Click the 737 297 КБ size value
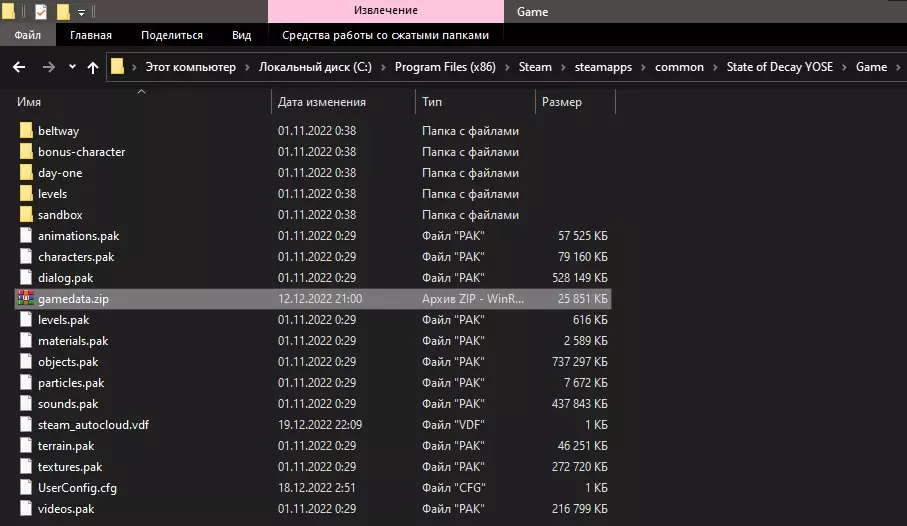Screen dimensions: 907x526 coord(580,362)
